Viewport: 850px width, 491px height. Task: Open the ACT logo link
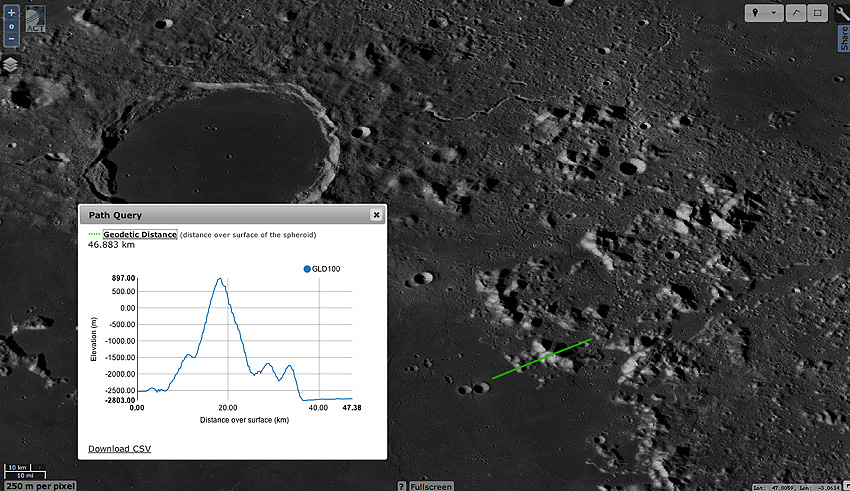tap(35, 19)
